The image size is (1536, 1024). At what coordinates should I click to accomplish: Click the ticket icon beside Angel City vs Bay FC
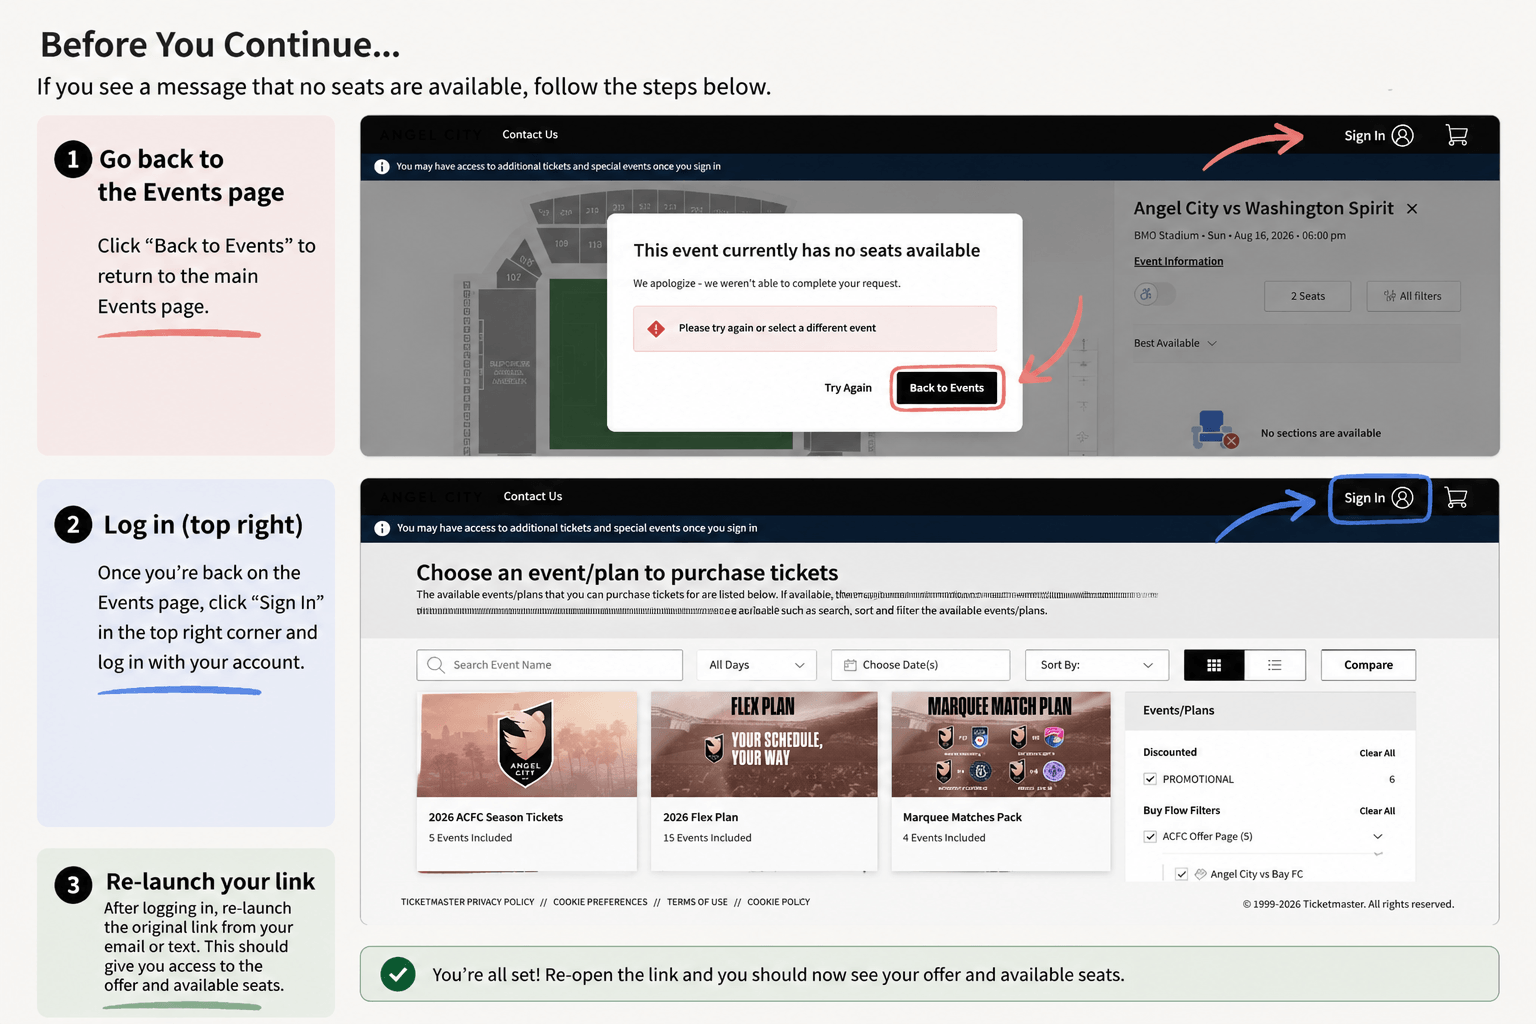pyautogui.click(x=1200, y=874)
